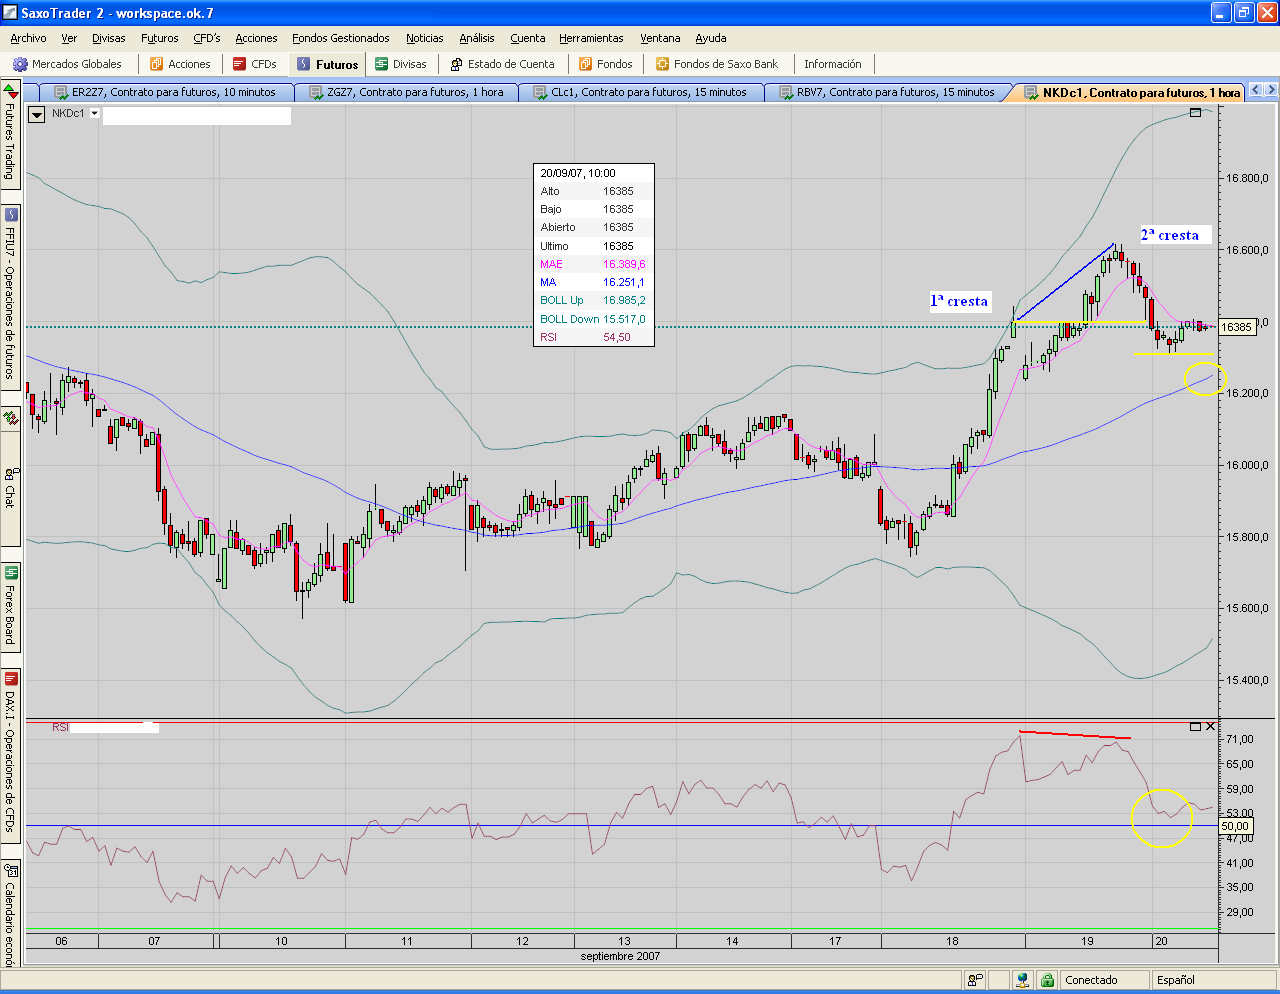Close the RSI indicator panel

click(x=1211, y=727)
